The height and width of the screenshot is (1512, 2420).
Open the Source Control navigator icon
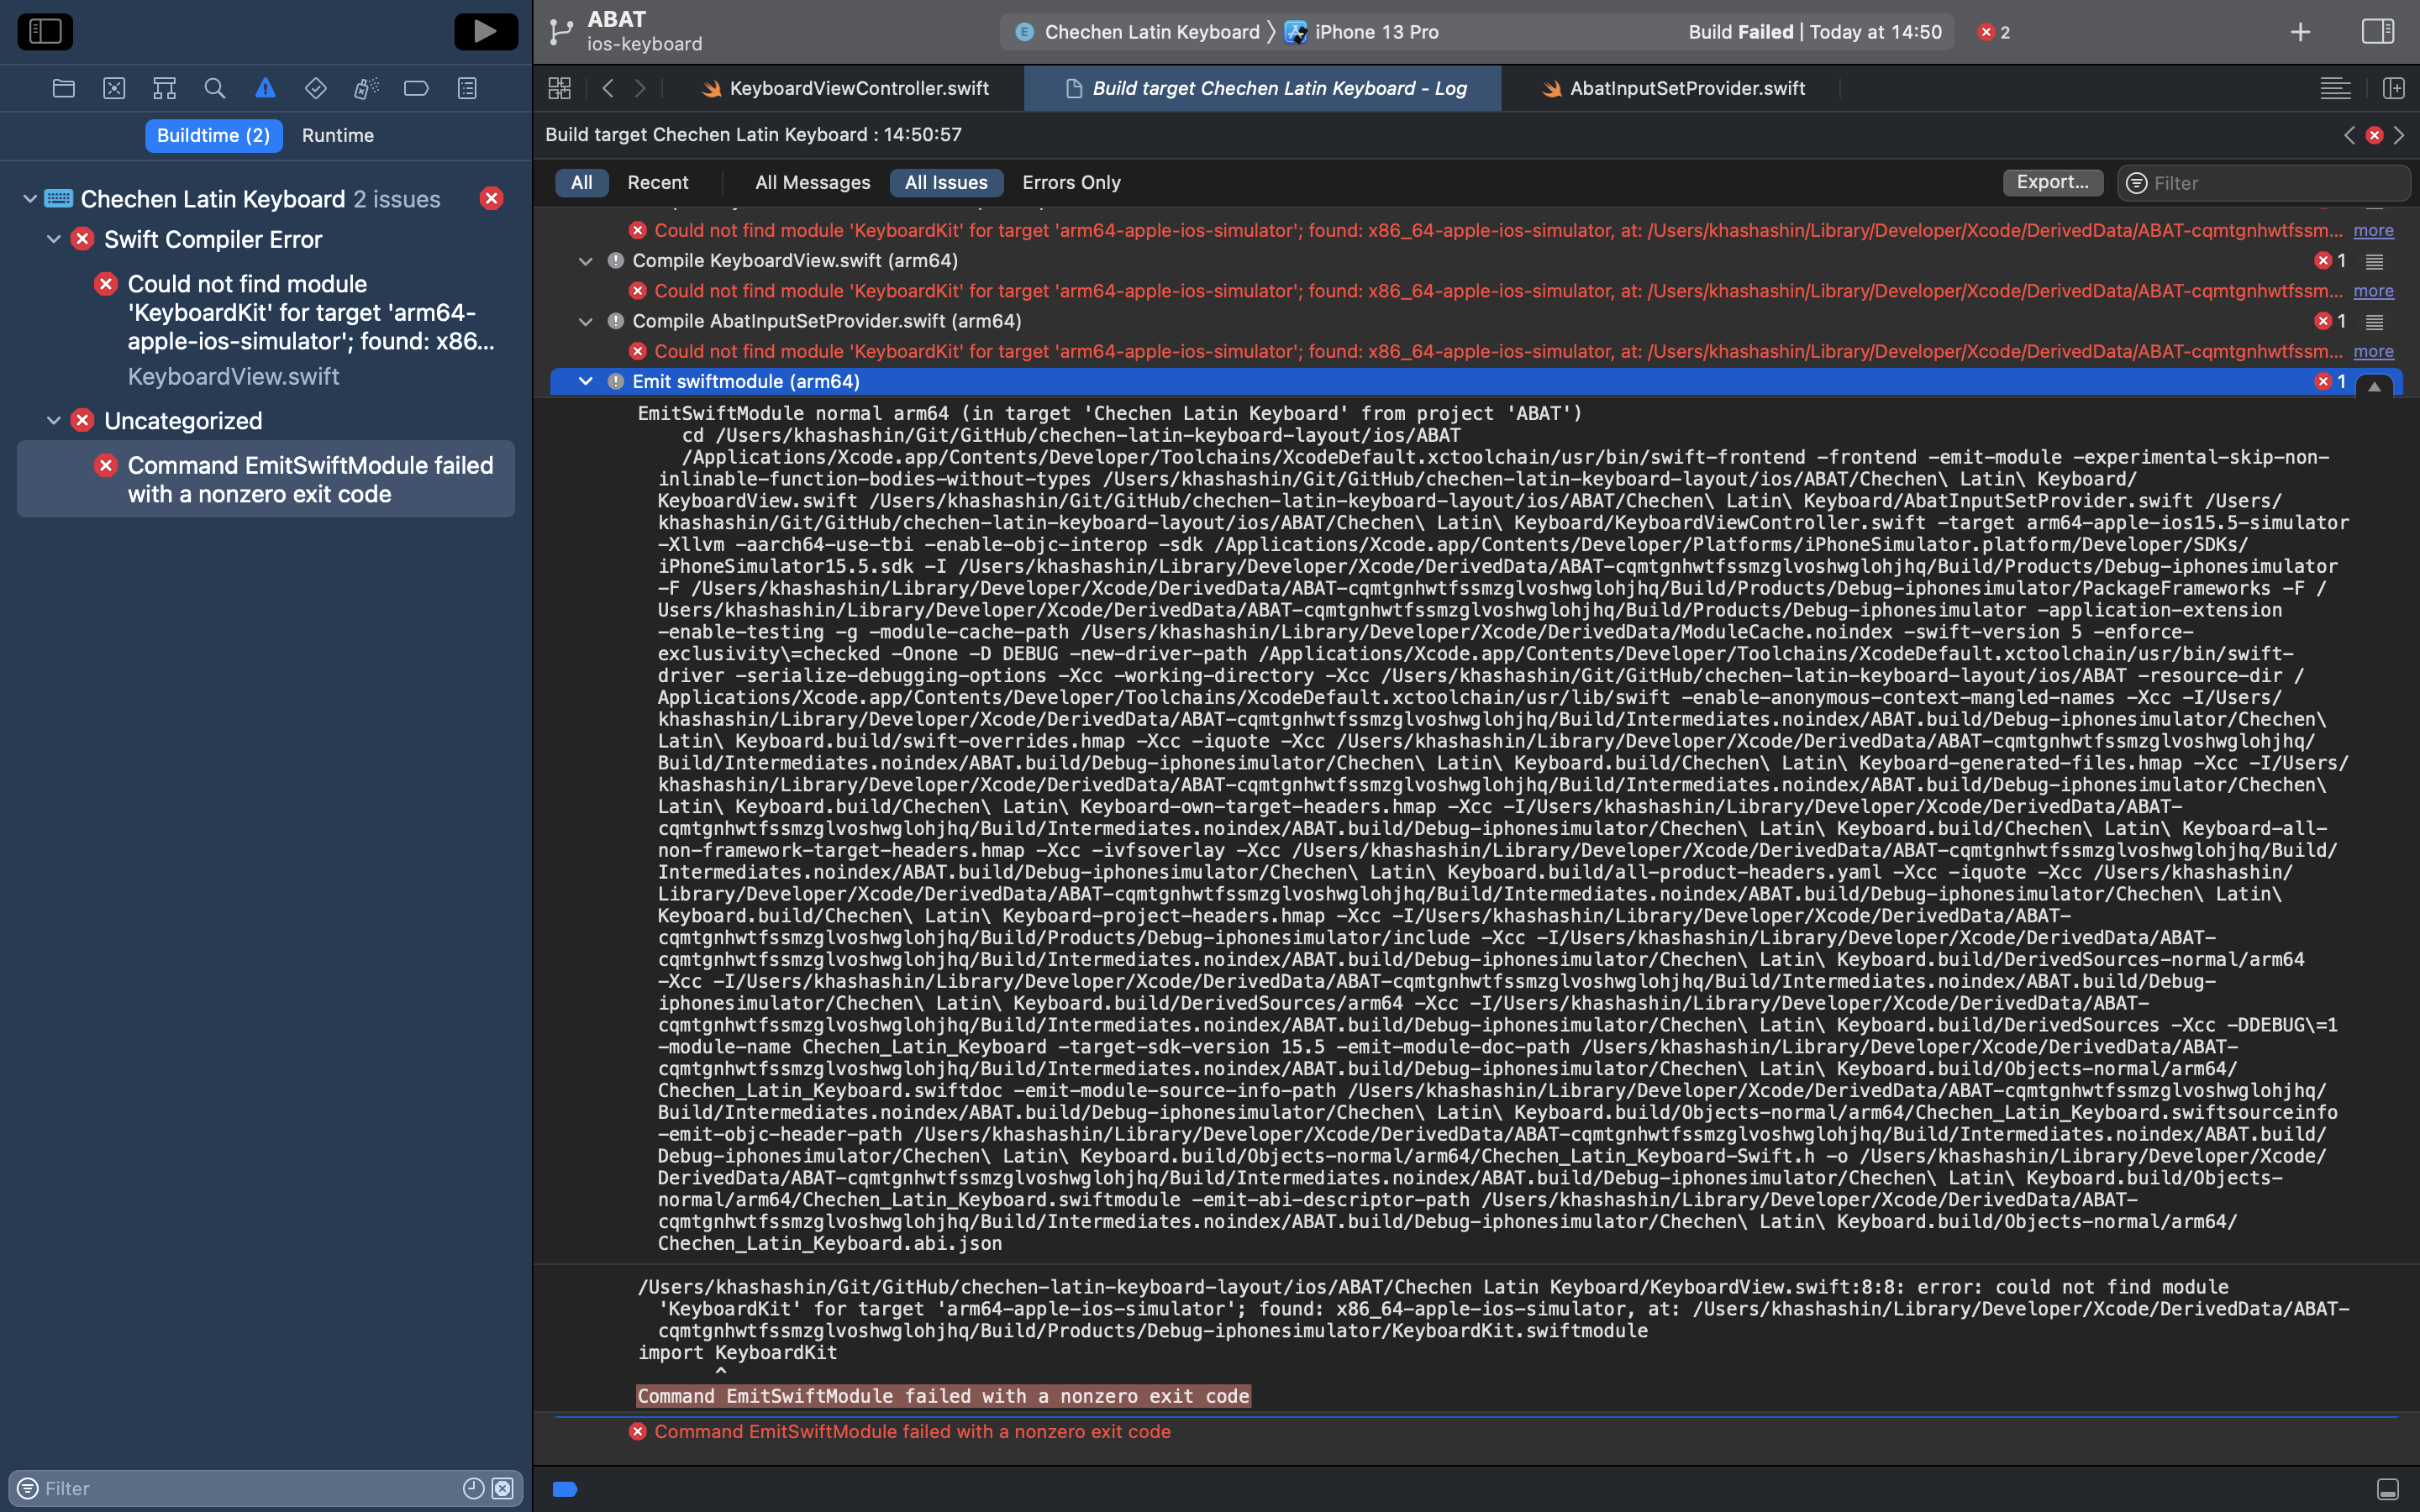114,88
